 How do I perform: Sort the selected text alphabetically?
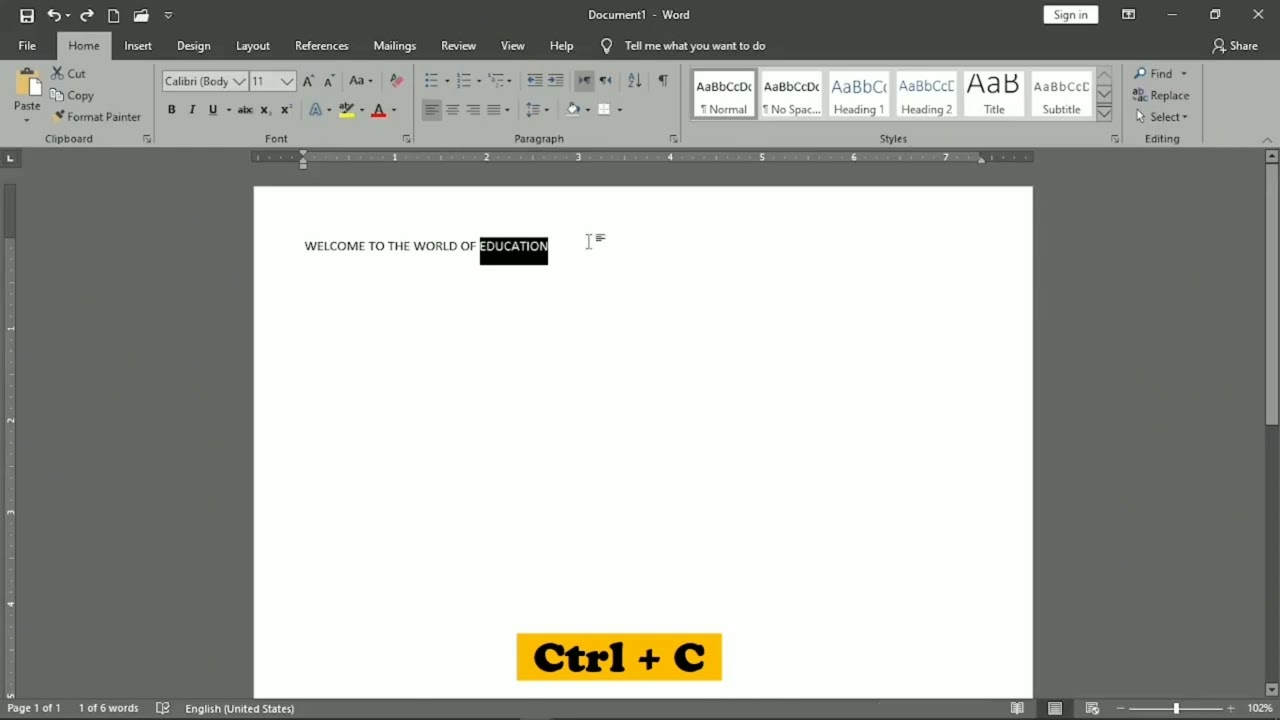pyautogui.click(x=635, y=81)
